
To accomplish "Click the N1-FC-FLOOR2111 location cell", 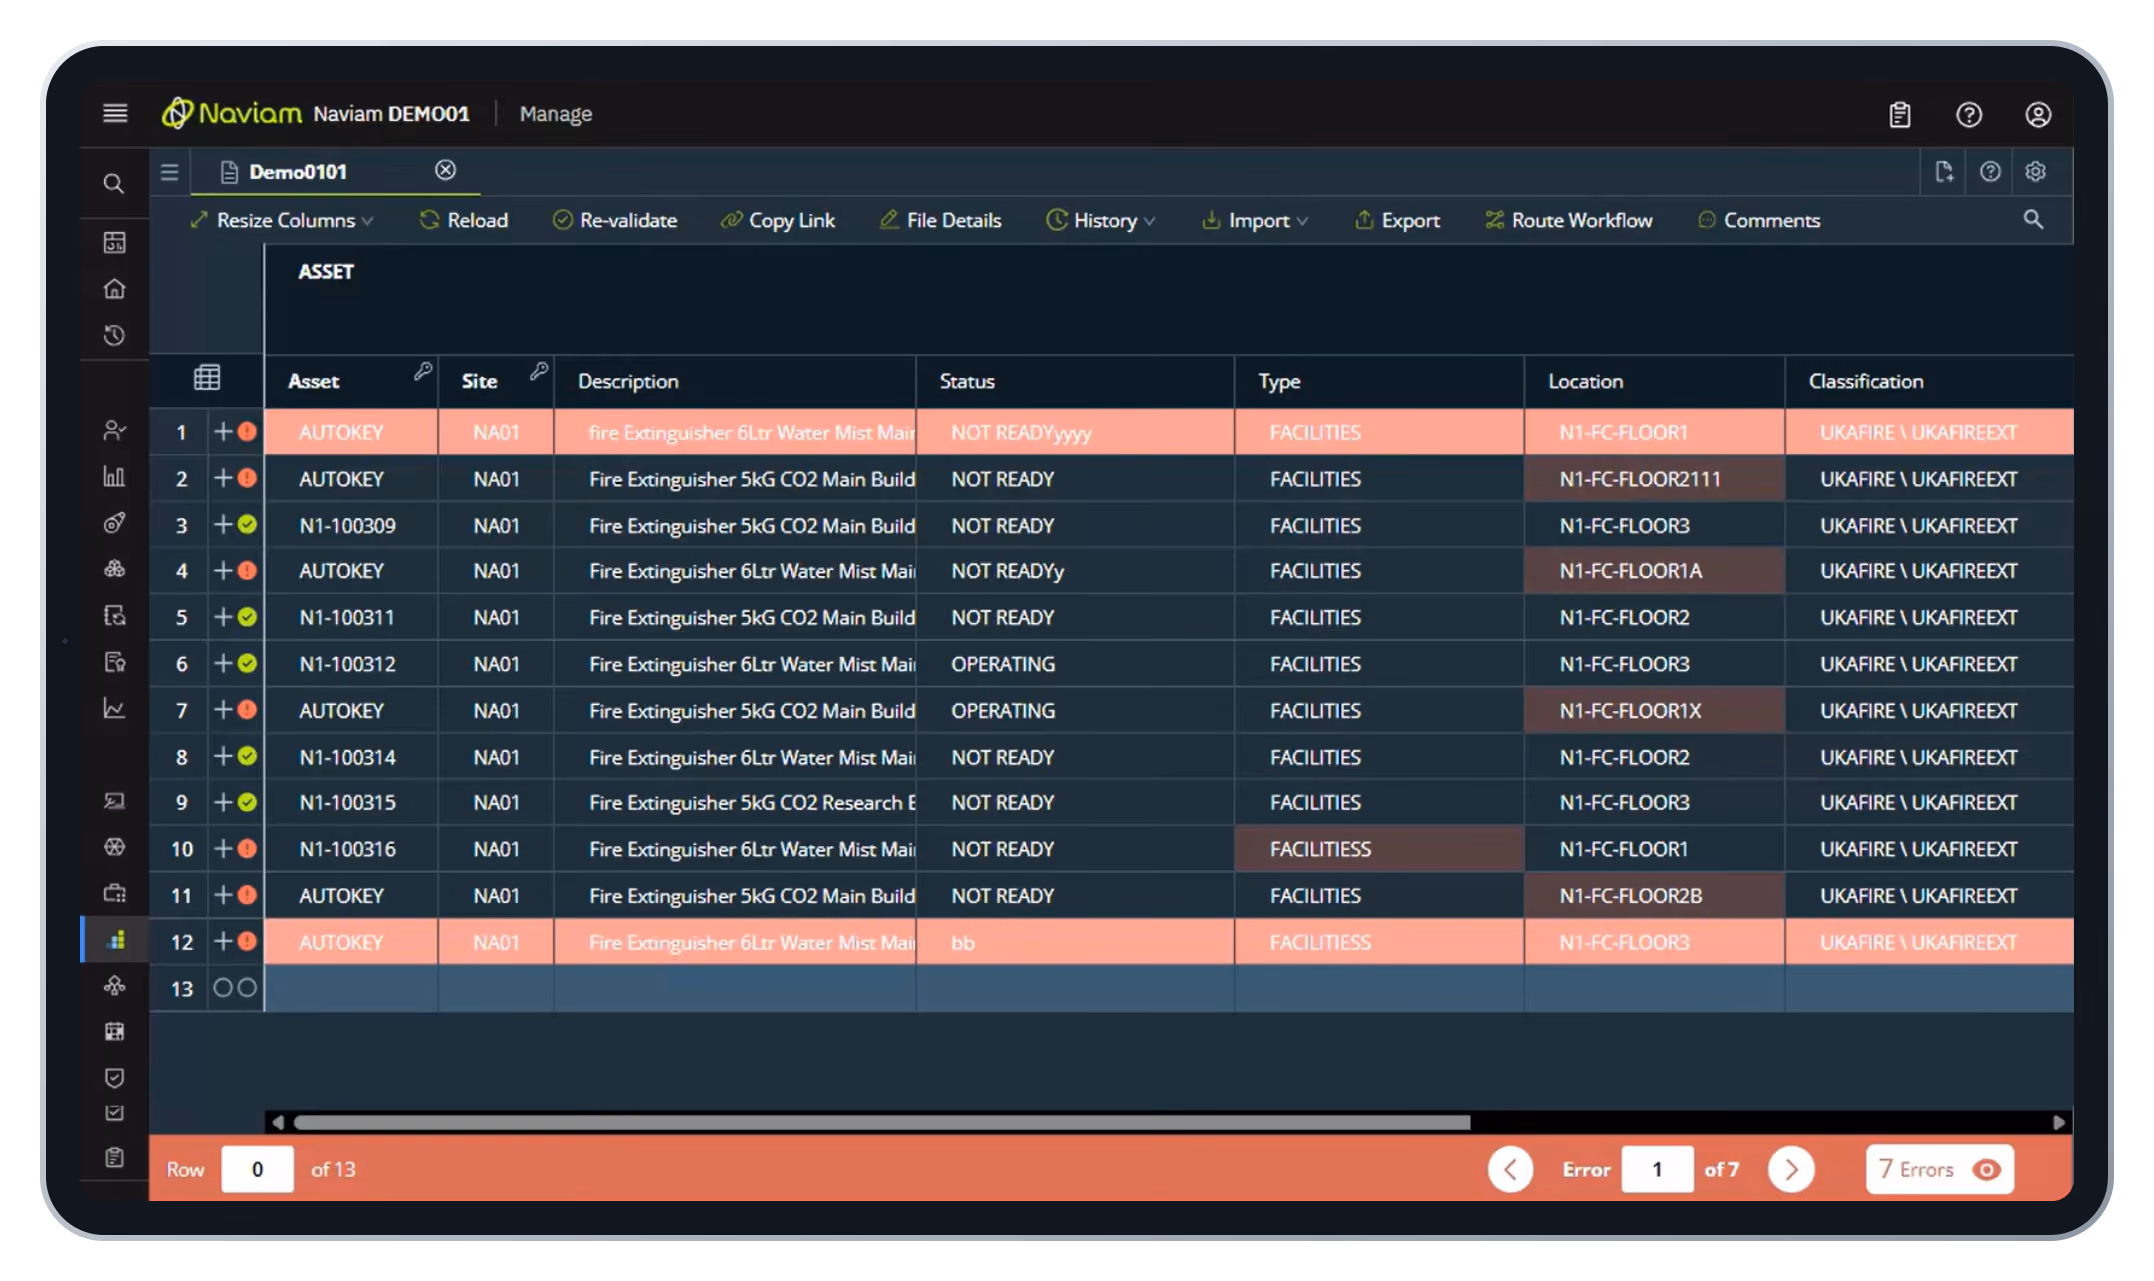I will 1654,479.
